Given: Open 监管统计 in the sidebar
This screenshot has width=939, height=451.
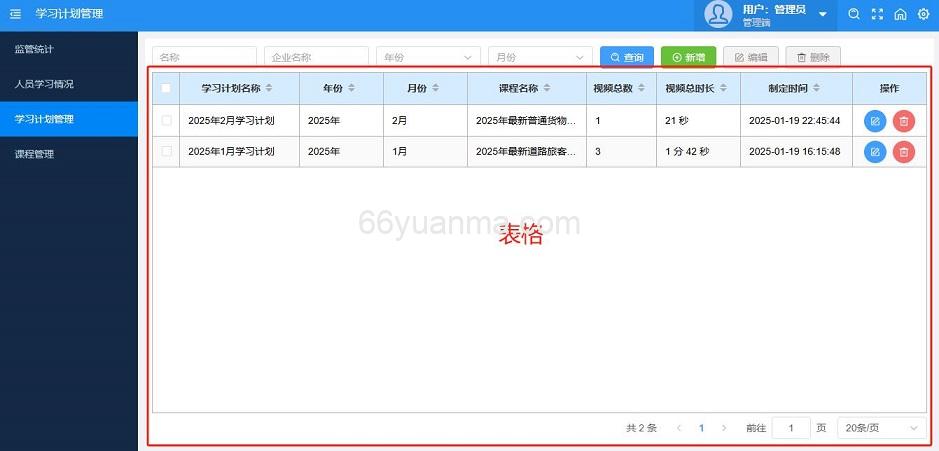Looking at the screenshot, I should coord(69,49).
